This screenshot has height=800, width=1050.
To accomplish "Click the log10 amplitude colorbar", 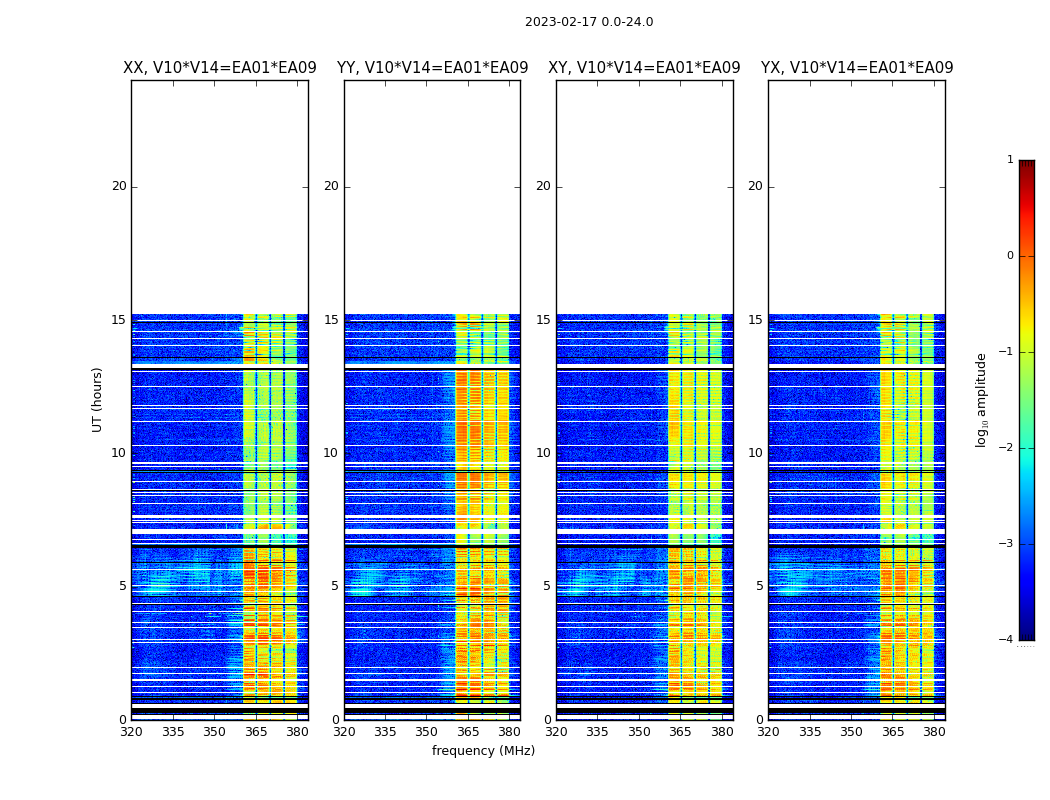I will point(1027,400).
